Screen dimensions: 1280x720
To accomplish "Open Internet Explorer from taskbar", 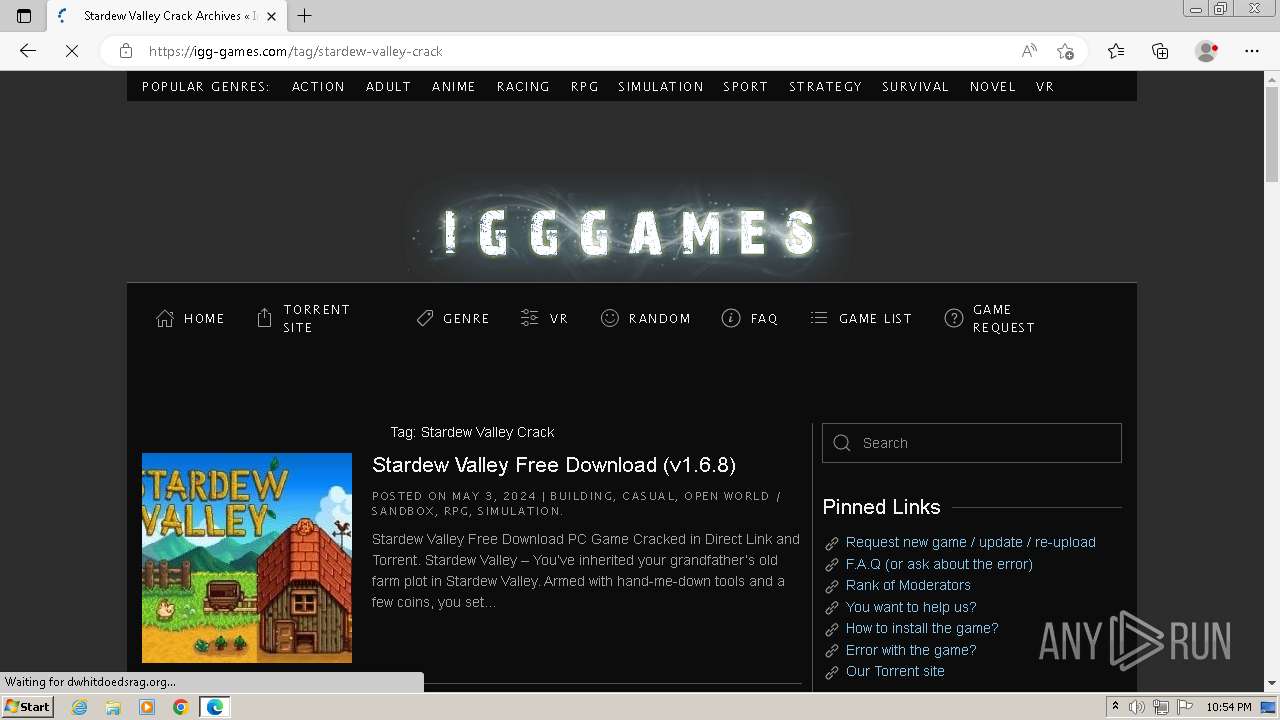I will pos(80,707).
